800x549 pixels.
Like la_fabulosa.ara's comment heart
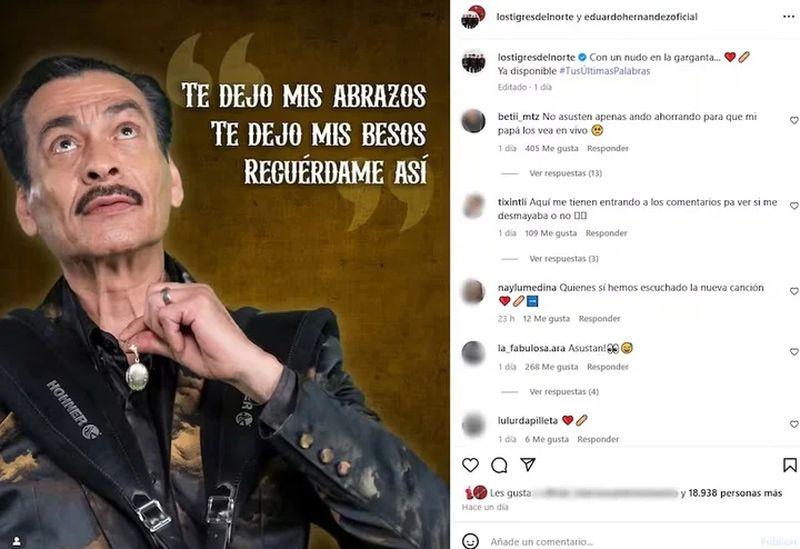pos(794,352)
